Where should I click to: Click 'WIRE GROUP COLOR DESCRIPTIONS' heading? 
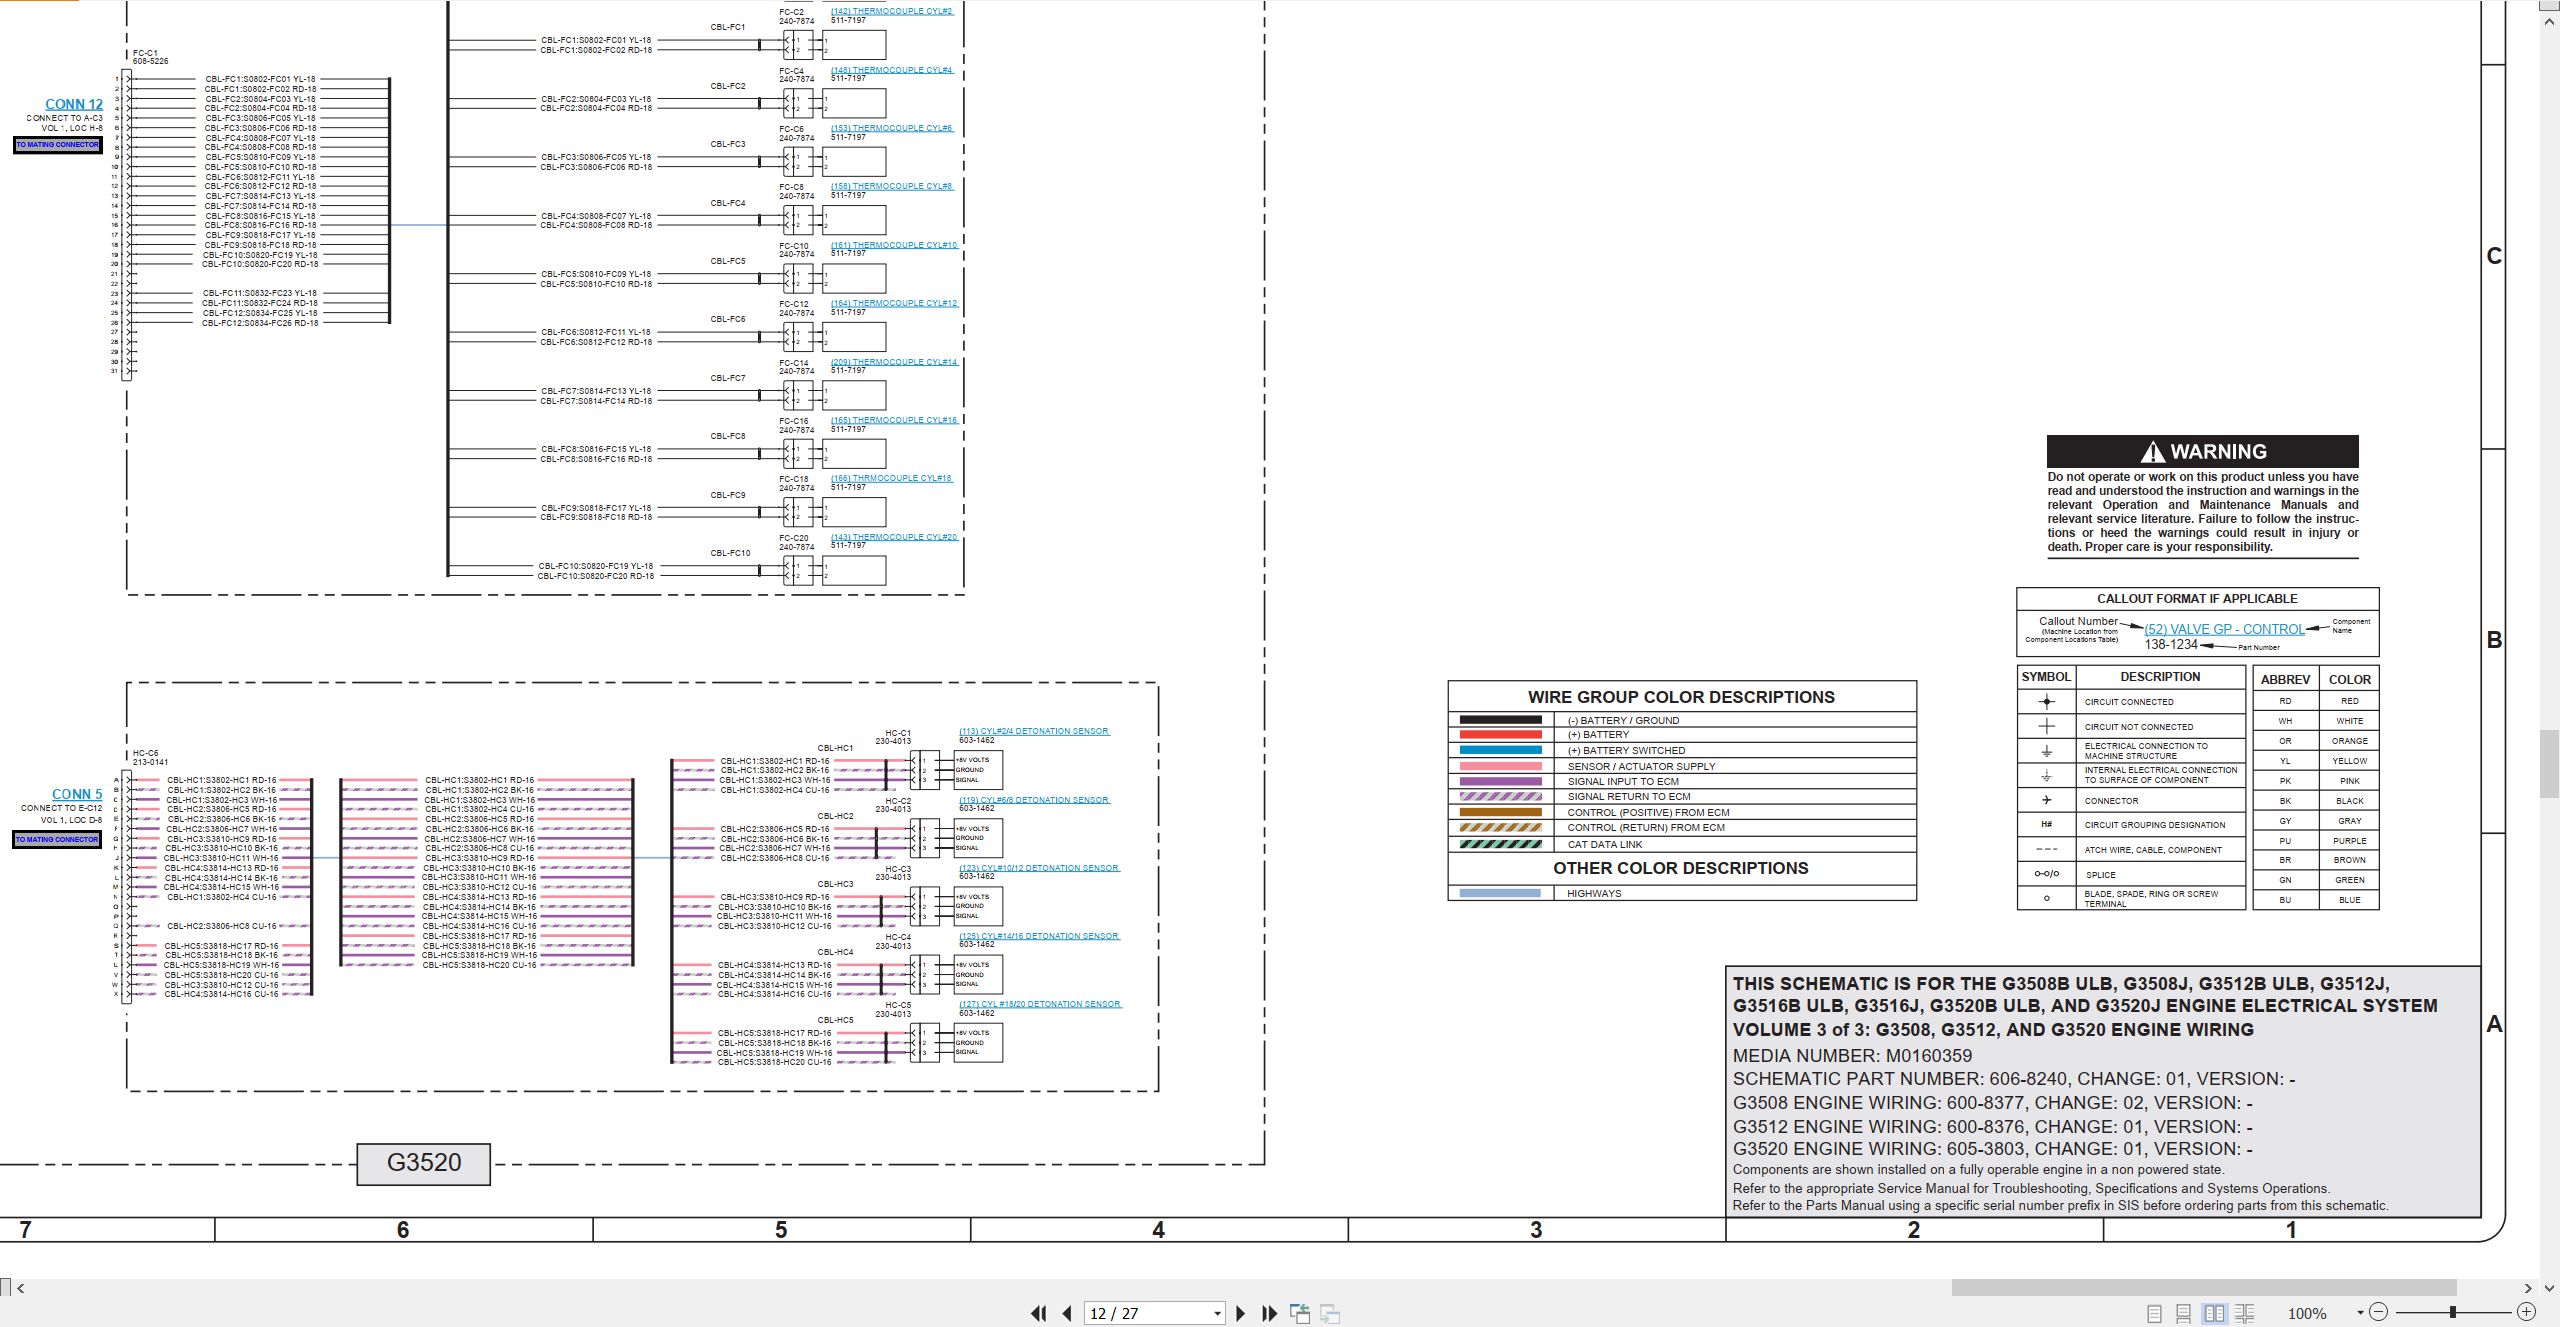point(1681,697)
